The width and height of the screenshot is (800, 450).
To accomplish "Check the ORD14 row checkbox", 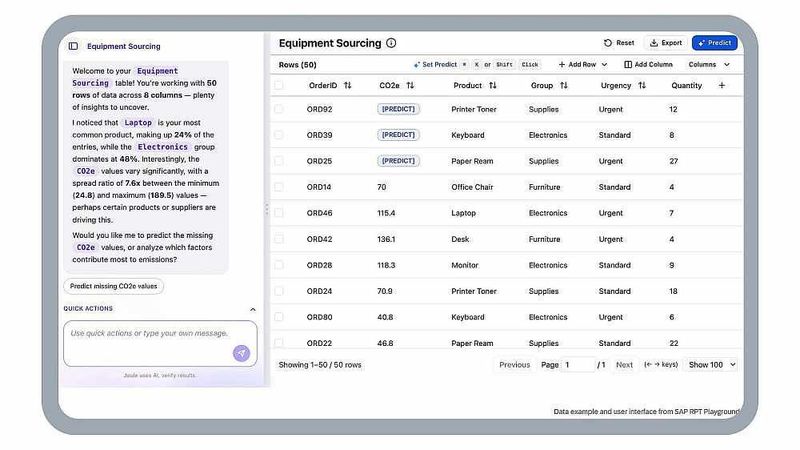I will click(279, 187).
